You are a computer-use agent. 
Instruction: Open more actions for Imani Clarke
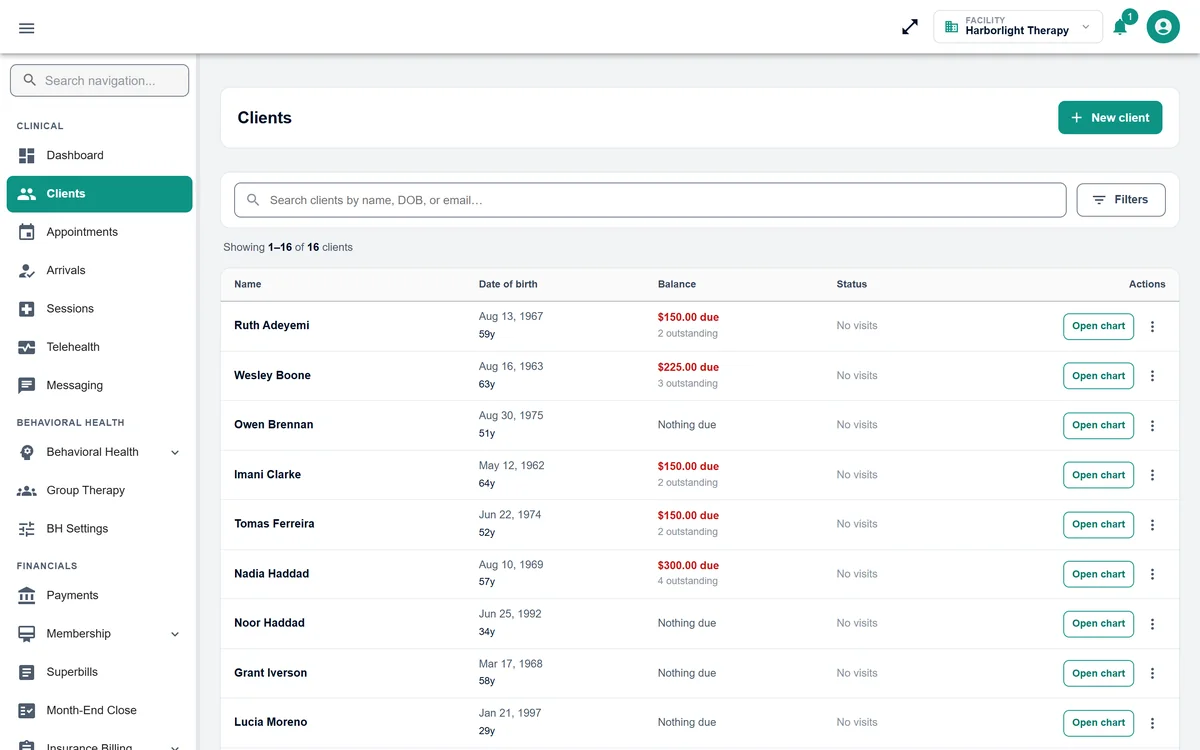pyautogui.click(x=1152, y=475)
